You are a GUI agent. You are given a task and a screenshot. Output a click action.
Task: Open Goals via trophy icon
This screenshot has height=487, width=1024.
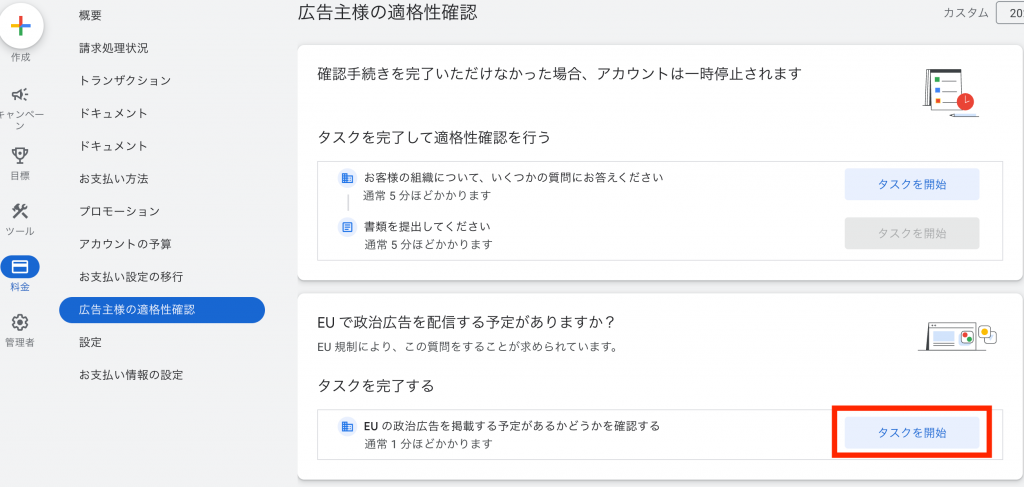point(20,154)
